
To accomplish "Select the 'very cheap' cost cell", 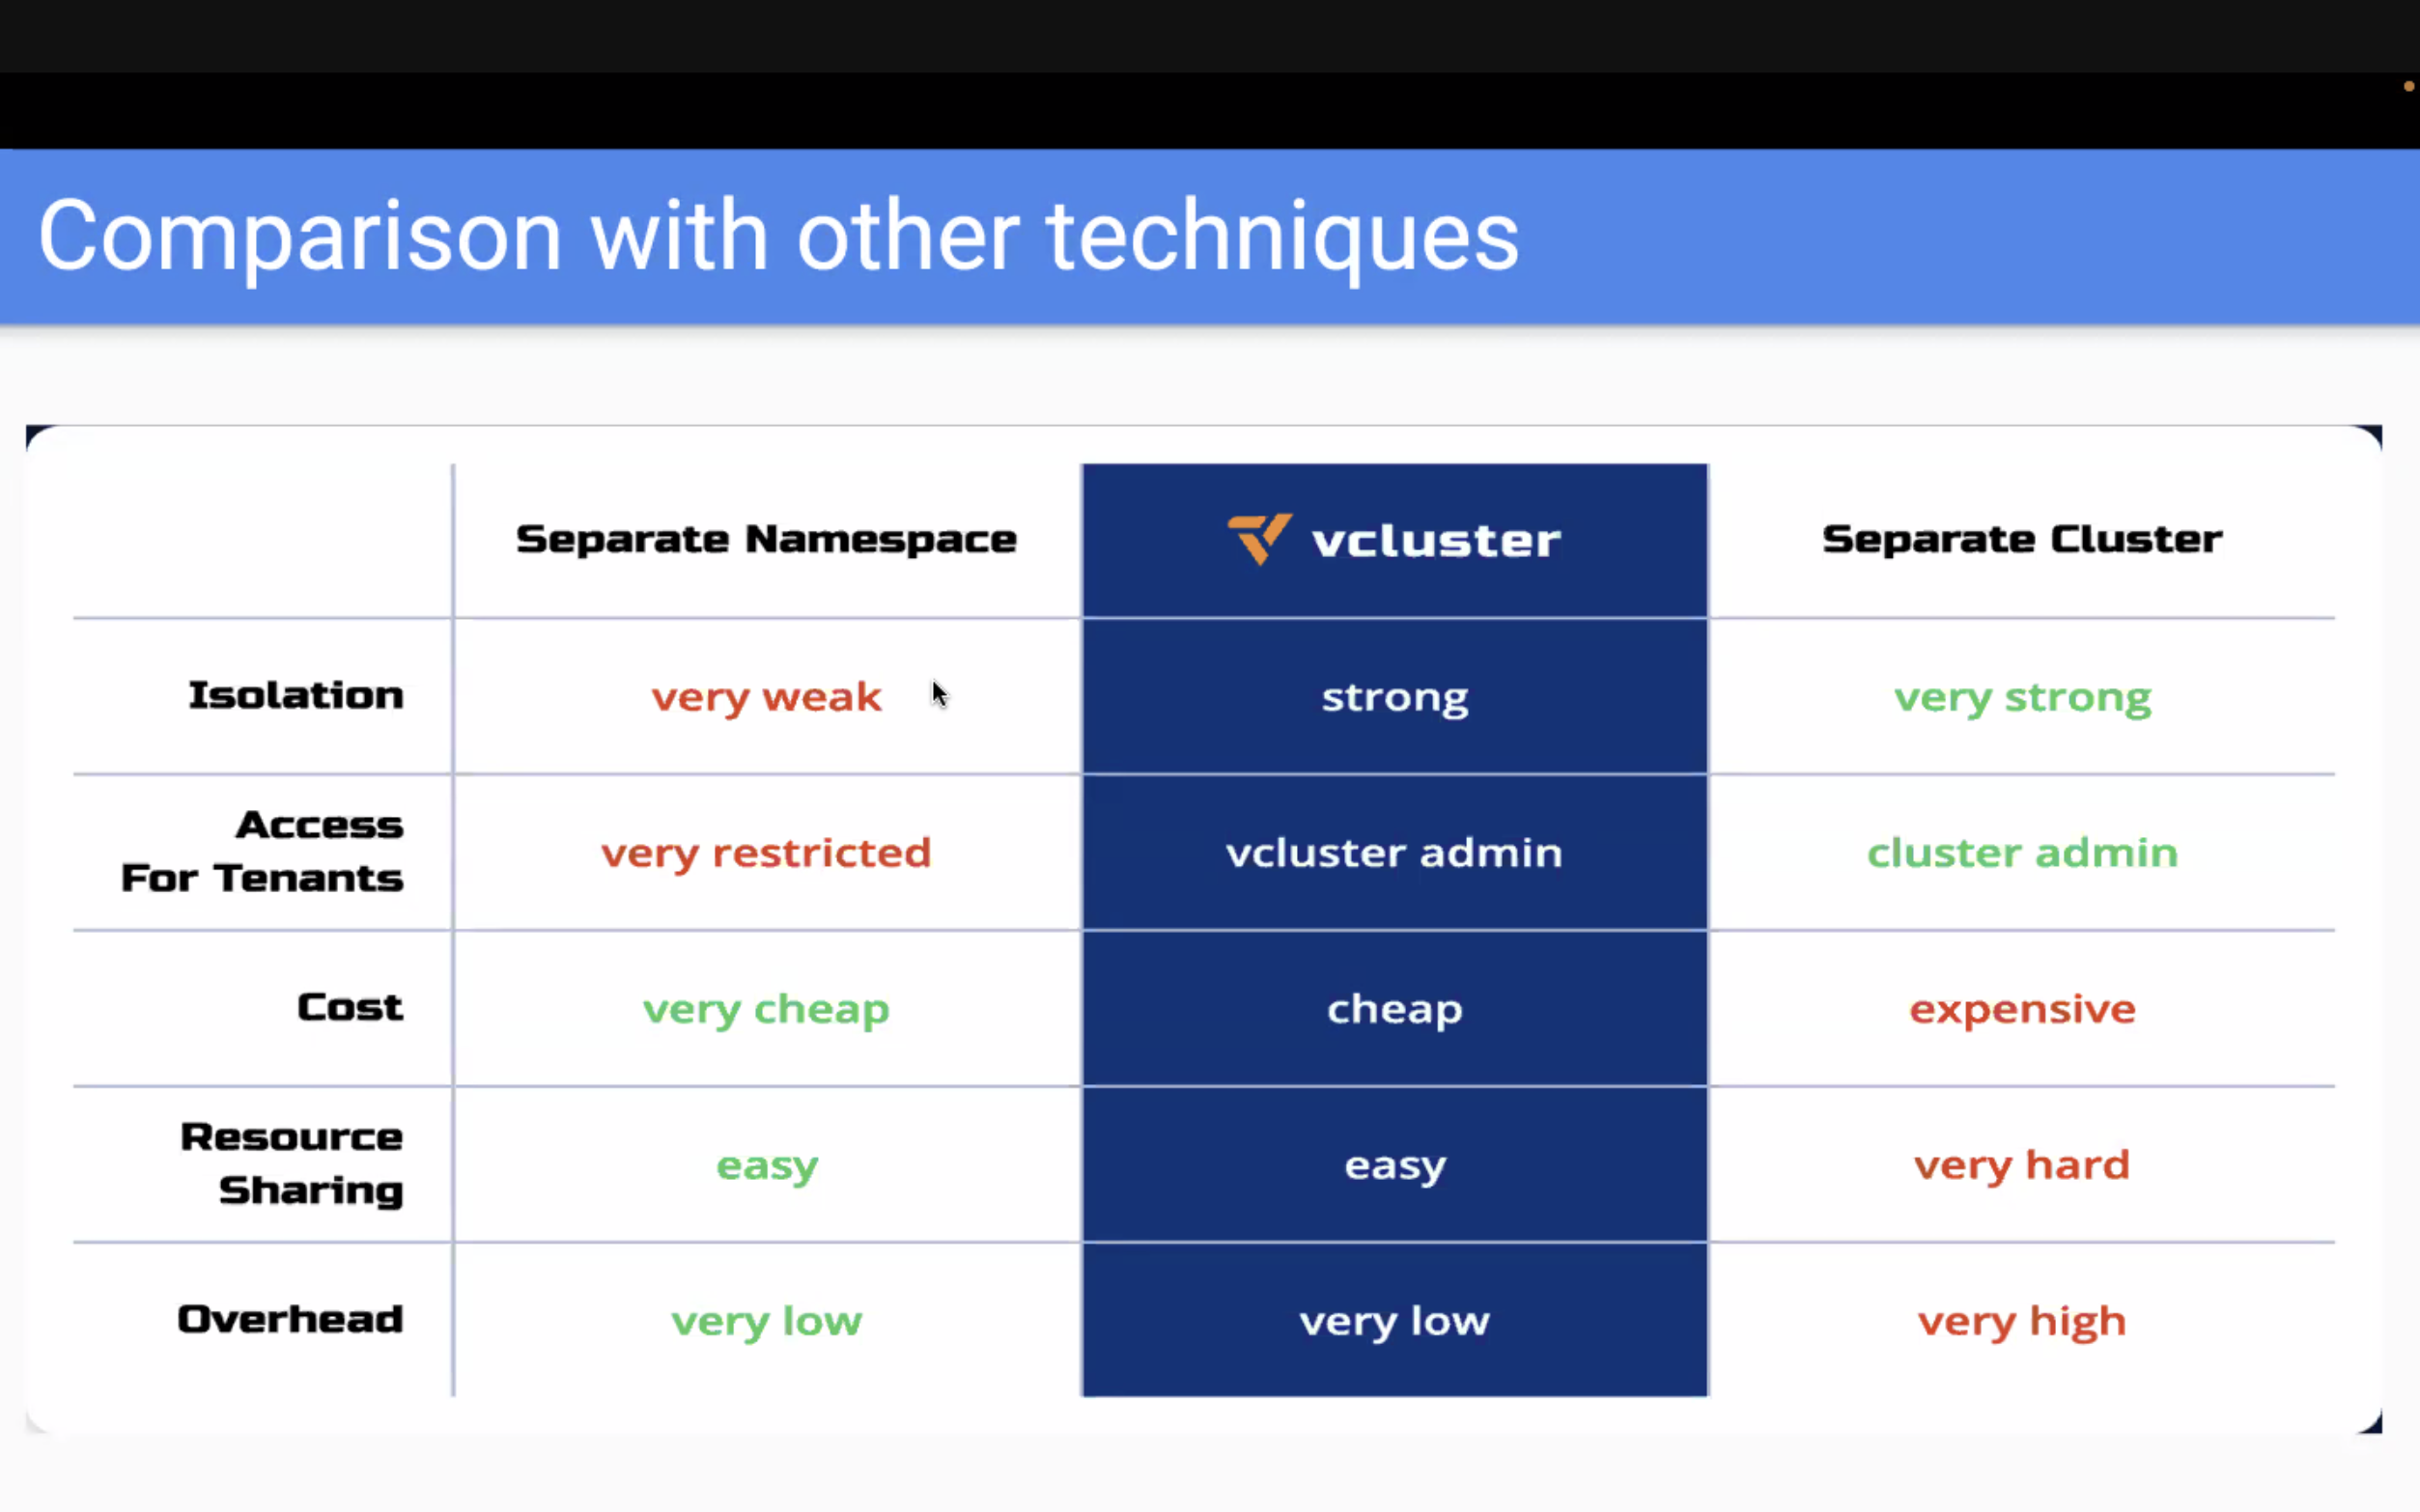I will coord(766,1010).
